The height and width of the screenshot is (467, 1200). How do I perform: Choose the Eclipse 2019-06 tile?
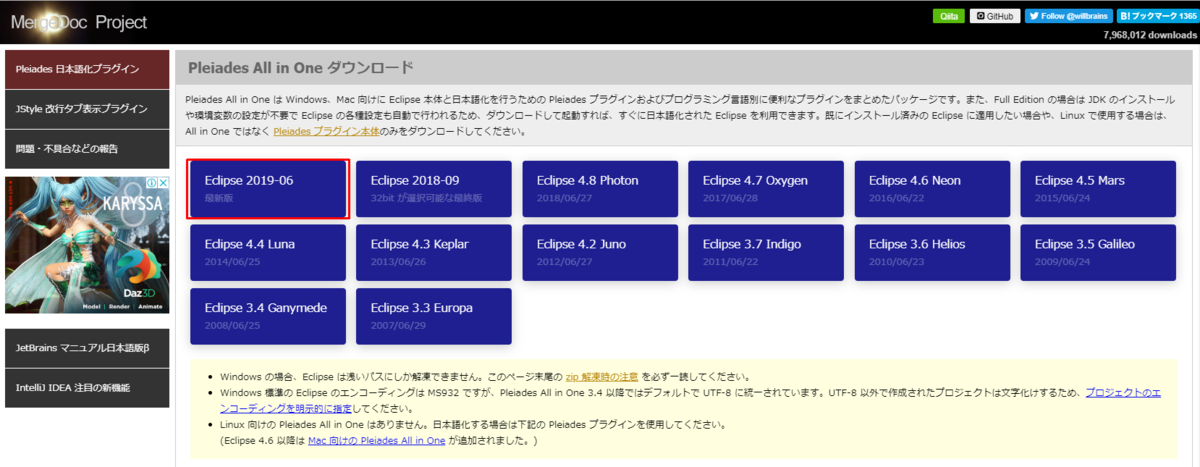268,189
